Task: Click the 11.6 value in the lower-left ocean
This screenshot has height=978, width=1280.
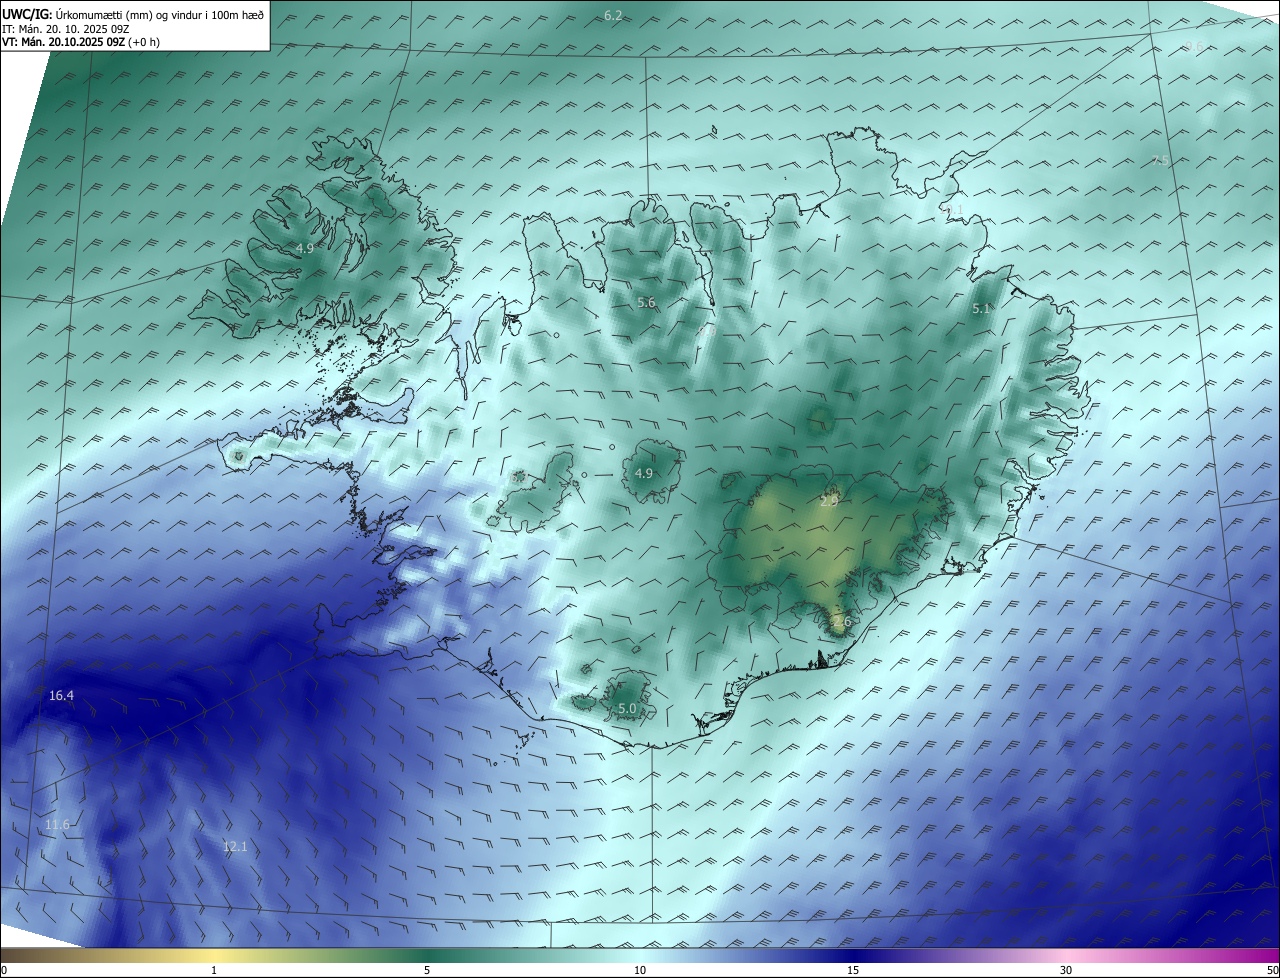Action: [57, 825]
